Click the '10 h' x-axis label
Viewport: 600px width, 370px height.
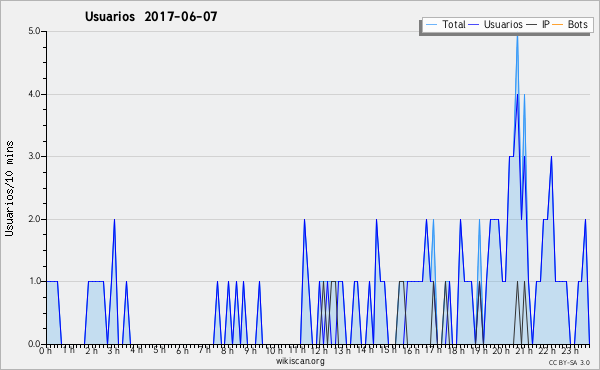pyautogui.click(x=274, y=351)
